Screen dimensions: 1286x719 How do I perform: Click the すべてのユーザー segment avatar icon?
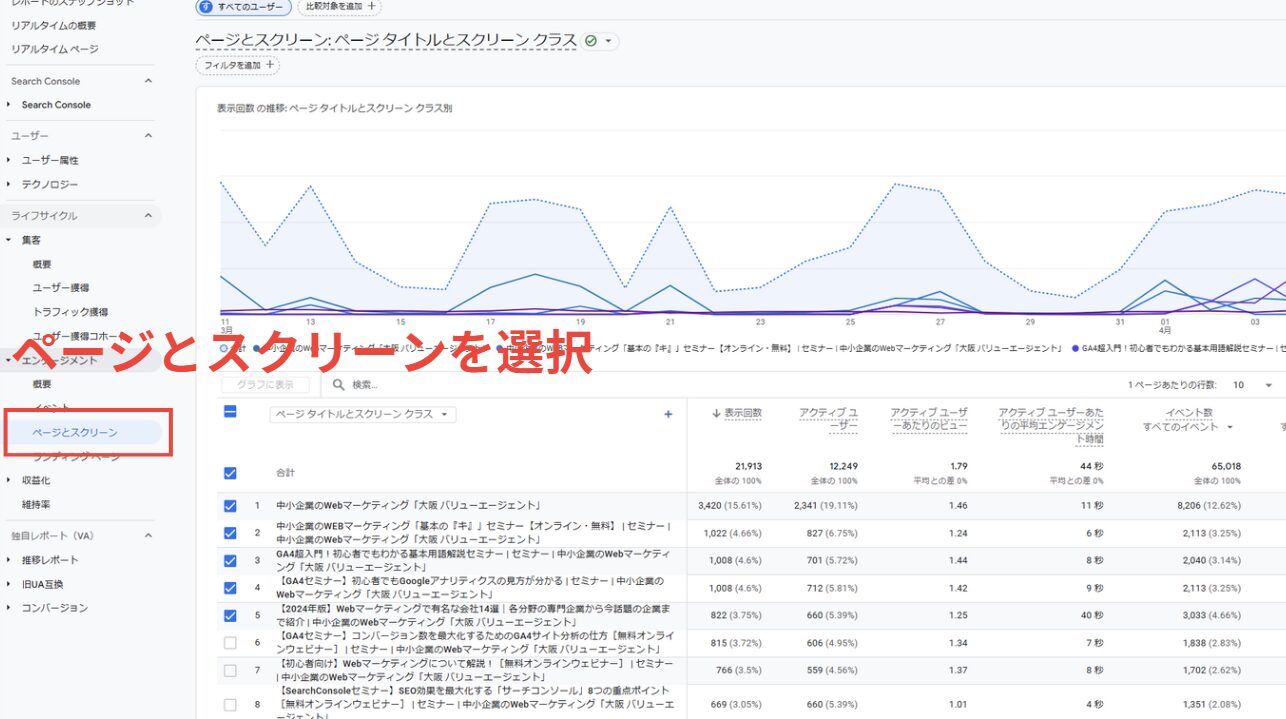[x=205, y=6]
